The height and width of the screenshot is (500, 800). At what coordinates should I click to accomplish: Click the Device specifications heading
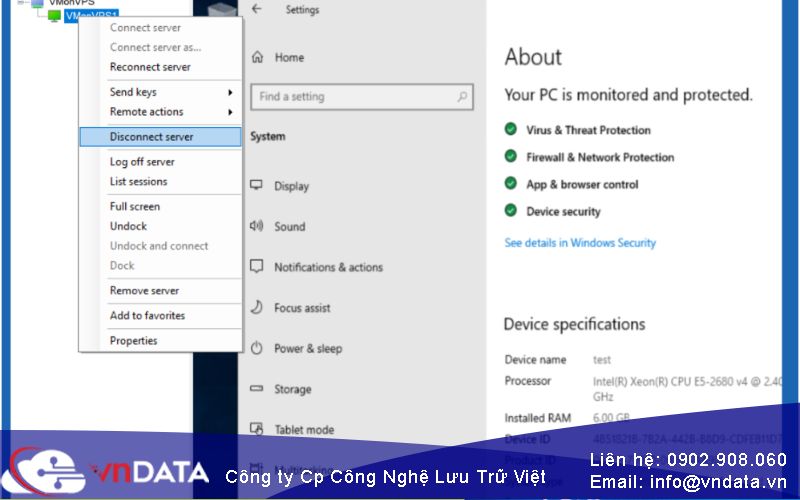point(574,324)
